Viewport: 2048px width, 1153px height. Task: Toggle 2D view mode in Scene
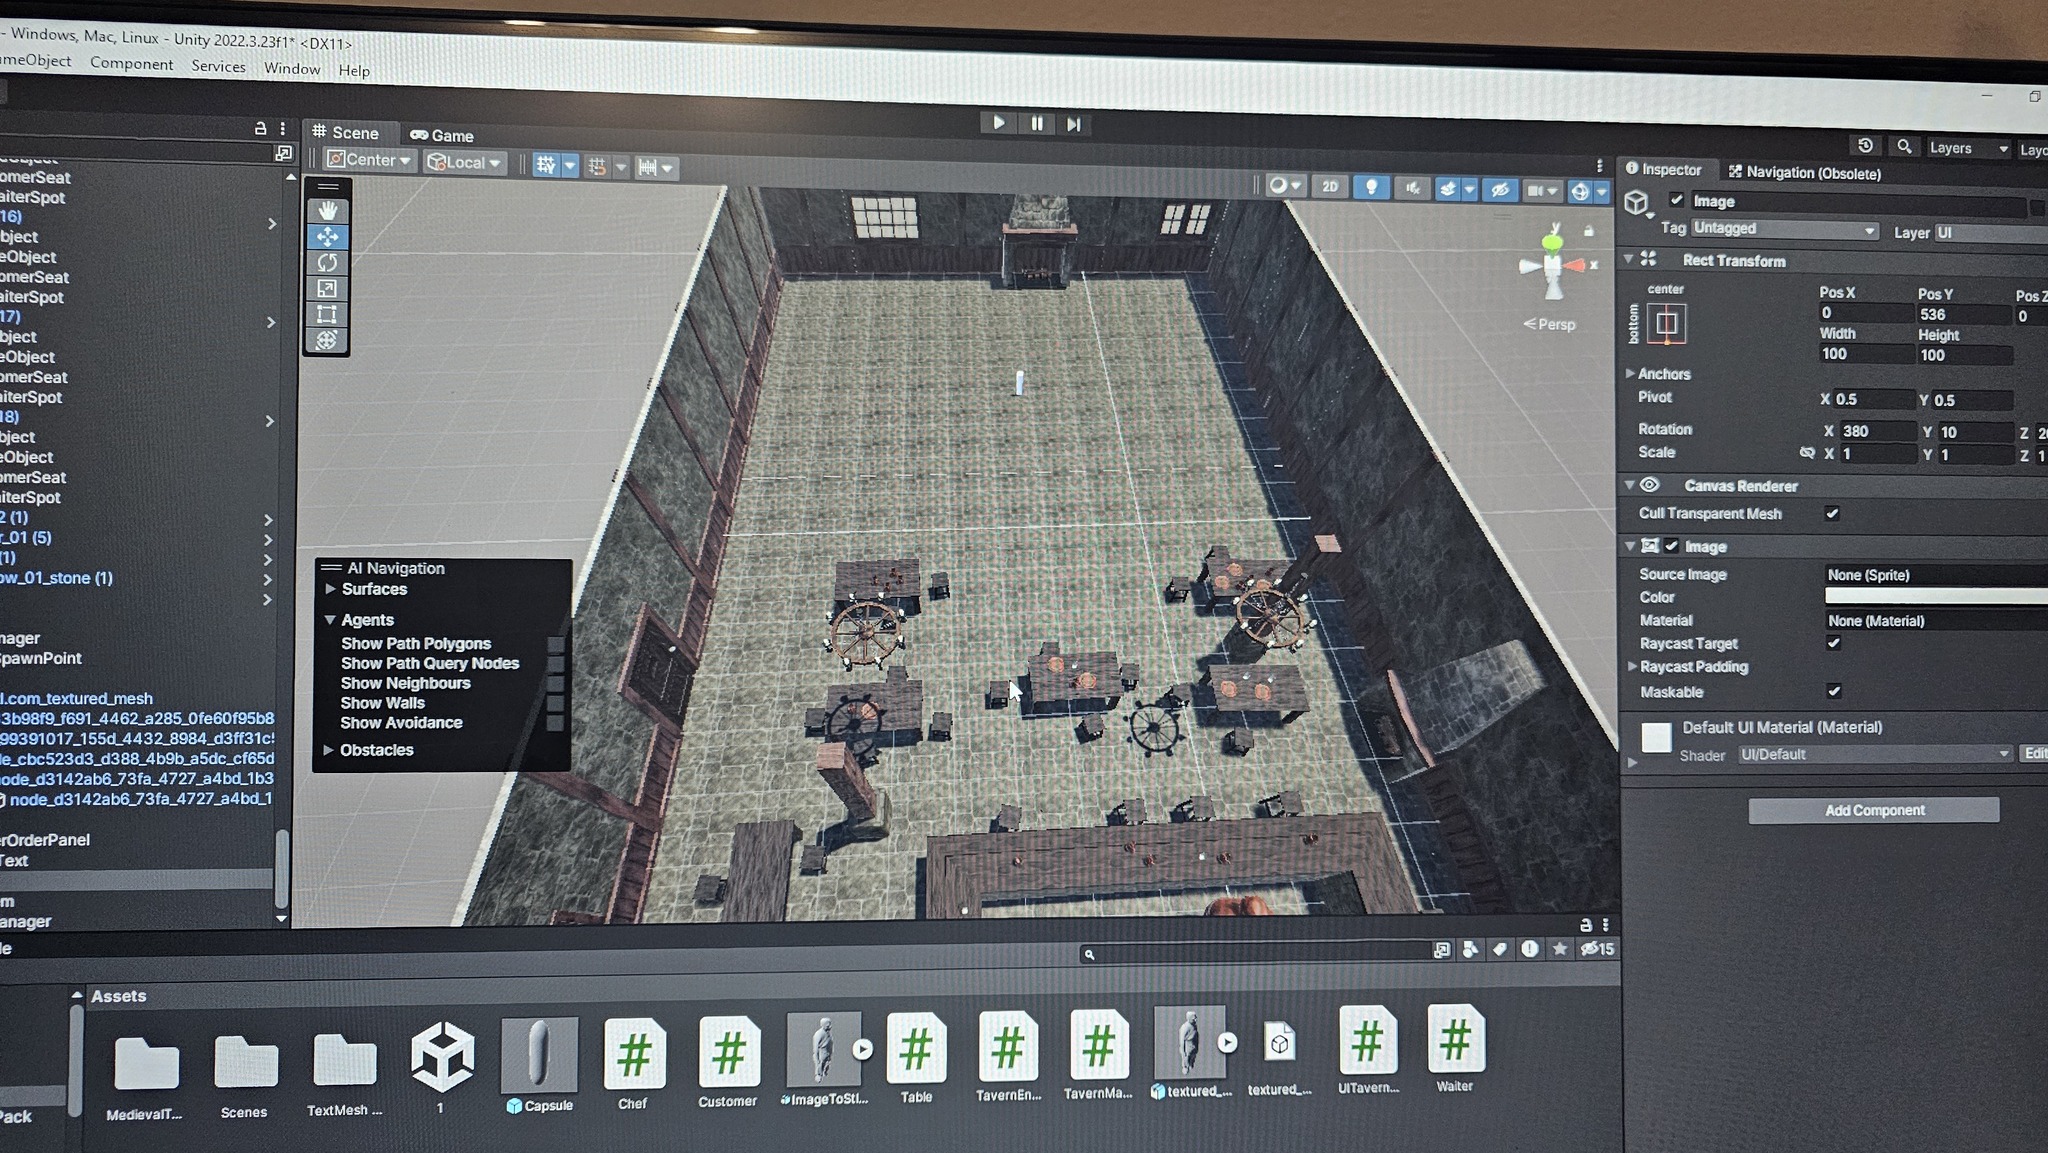point(1329,187)
